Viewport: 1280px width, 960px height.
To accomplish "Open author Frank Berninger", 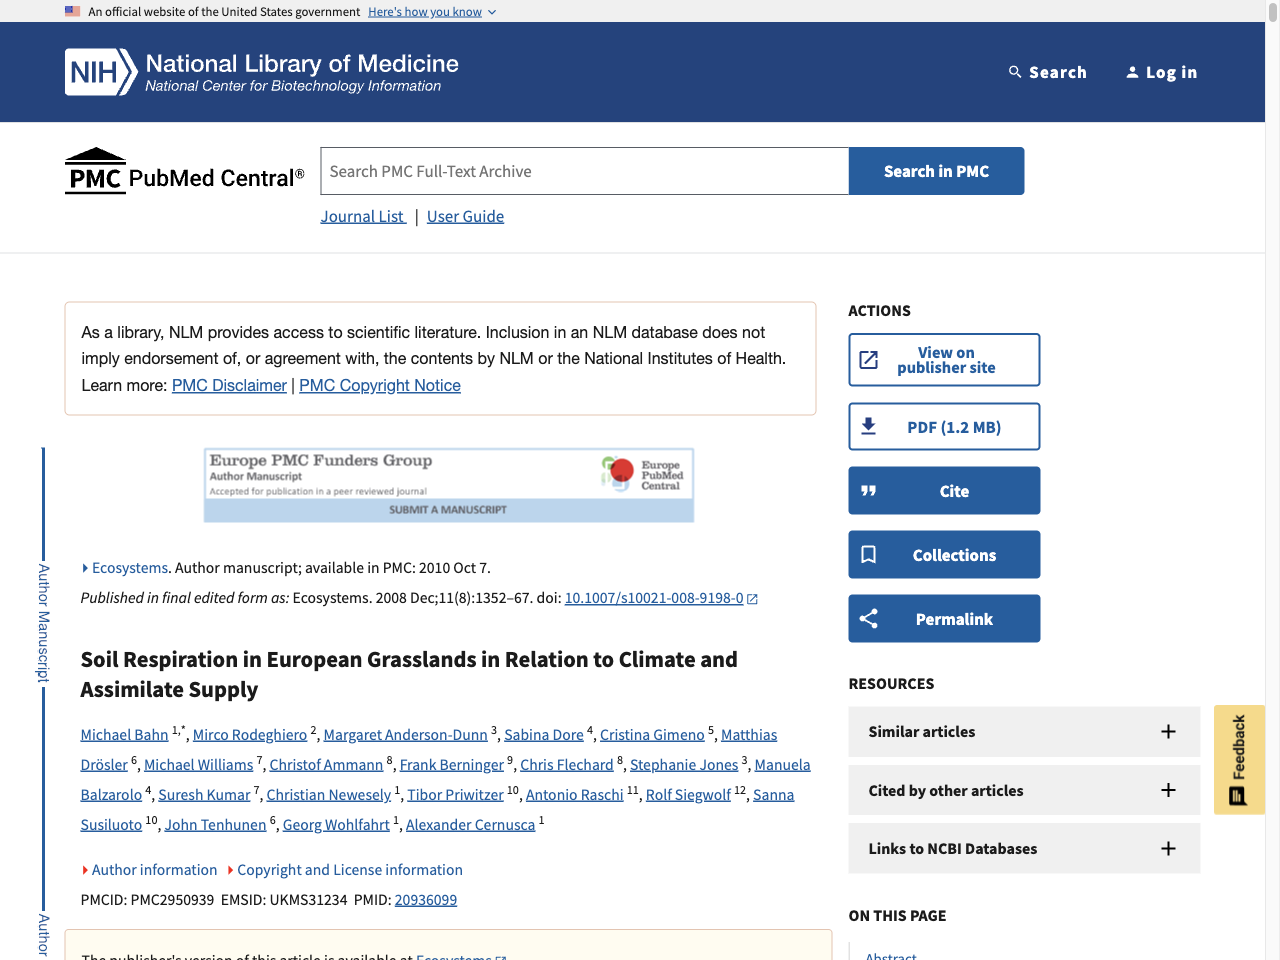I will [x=452, y=765].
